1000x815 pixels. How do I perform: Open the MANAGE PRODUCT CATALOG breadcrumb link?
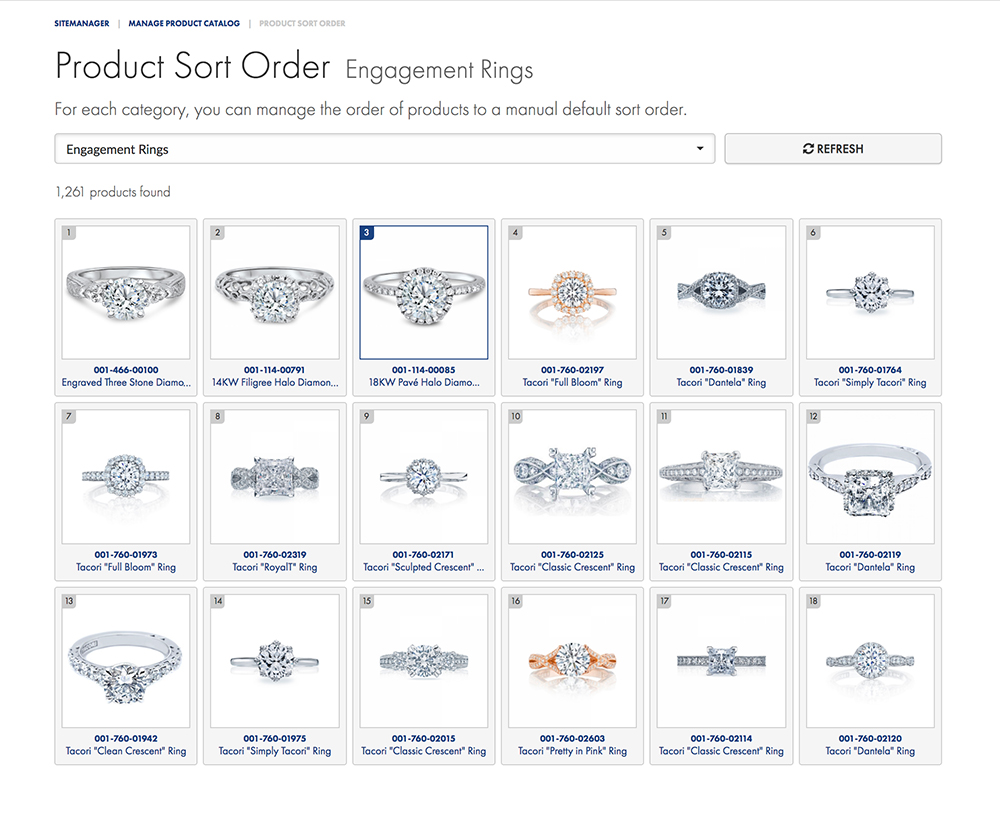(x=184, y=23)
